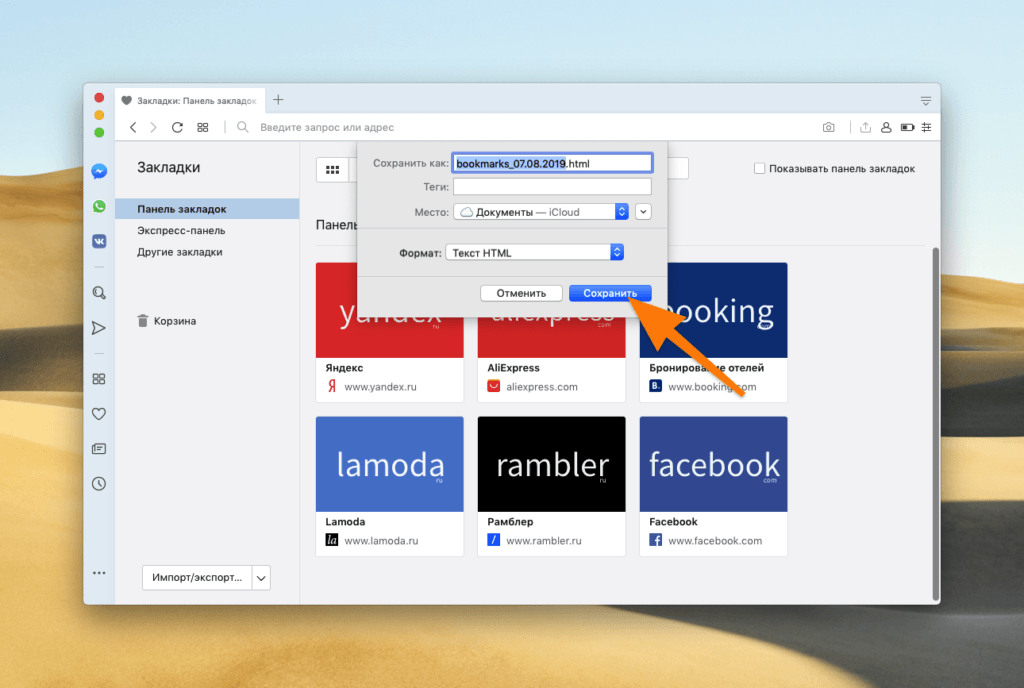The image size is (1024, 688).
Task: Click the Сохранить как filename field
Action: point(552,163)
